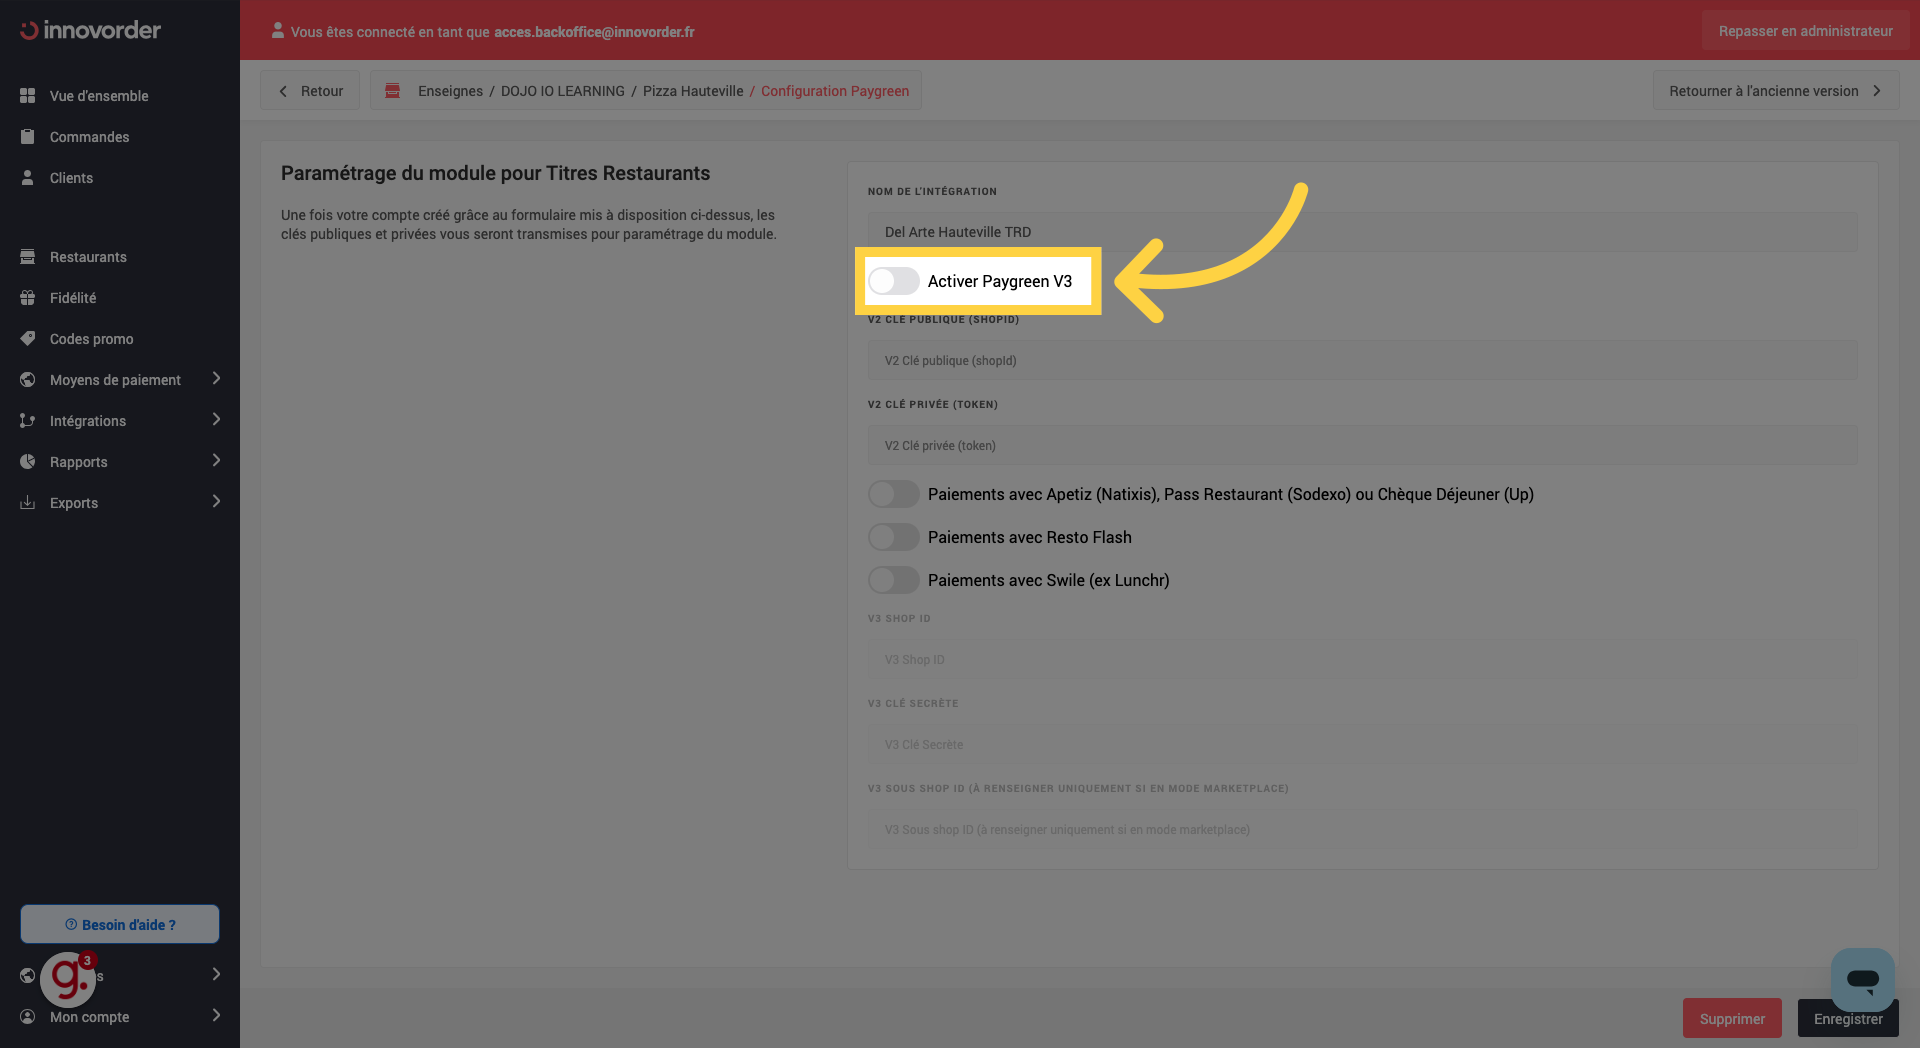Toggle Paiements avec Resto Flash

point(893,537)
